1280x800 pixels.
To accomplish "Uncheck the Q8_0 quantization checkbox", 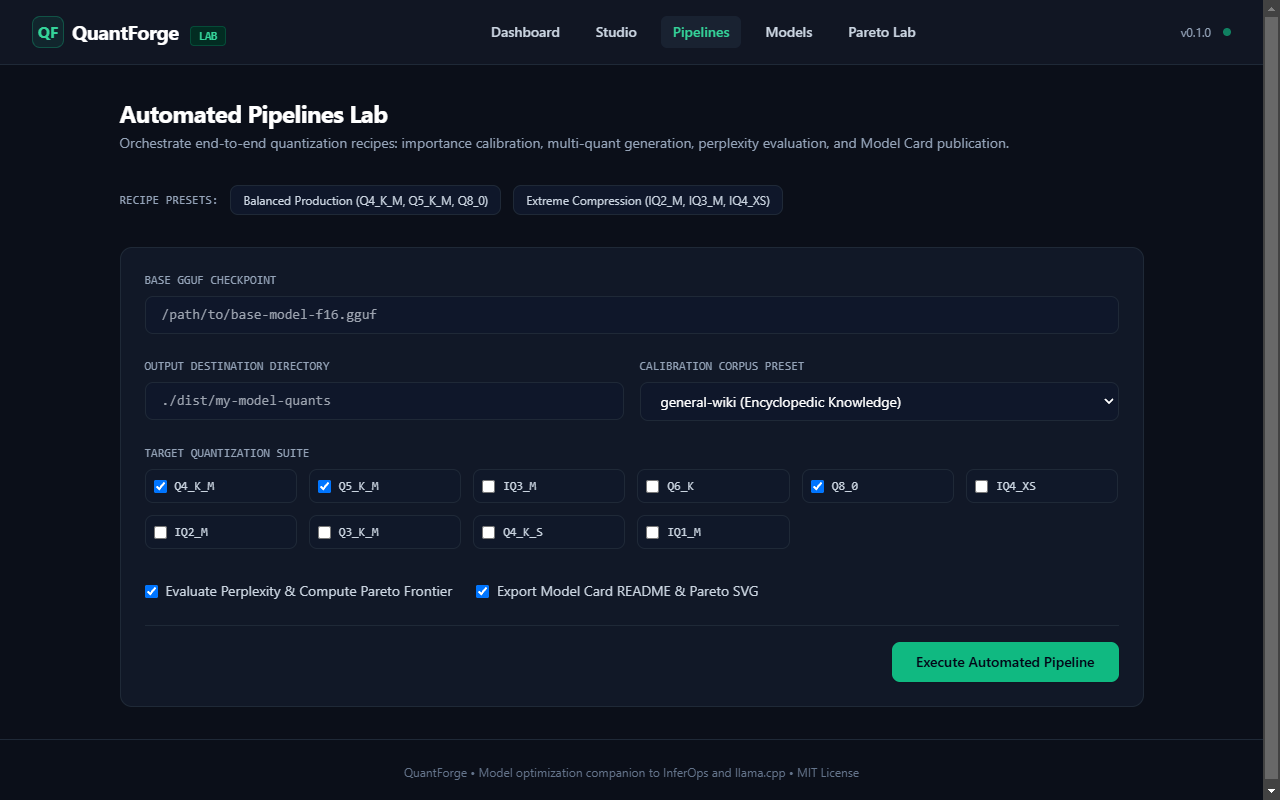I will point(817,487).
